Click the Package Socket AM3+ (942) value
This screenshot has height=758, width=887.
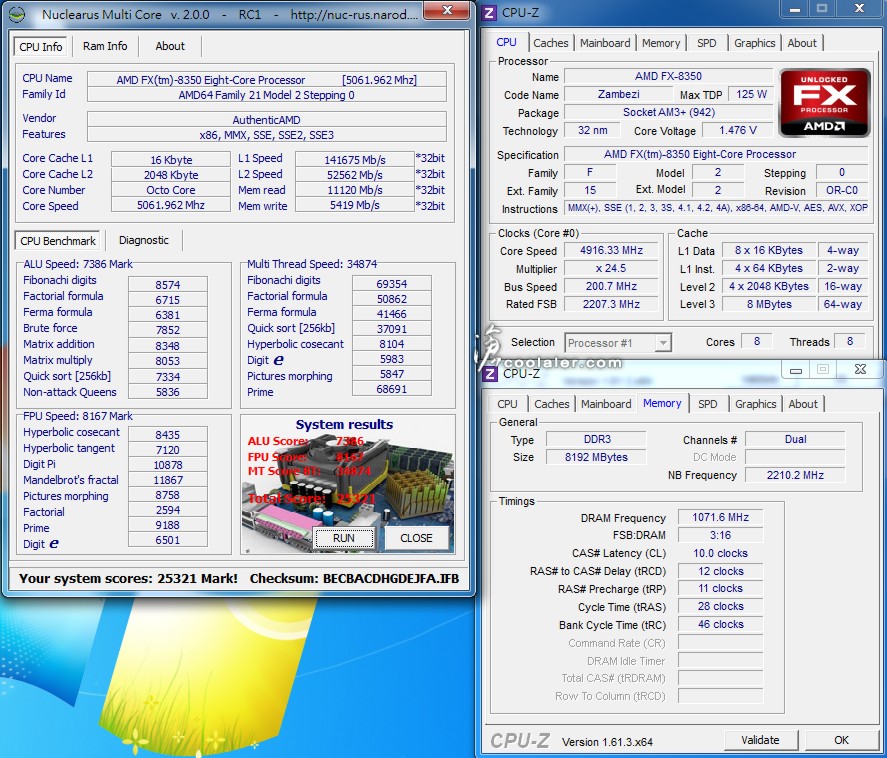tap(669, 113)
